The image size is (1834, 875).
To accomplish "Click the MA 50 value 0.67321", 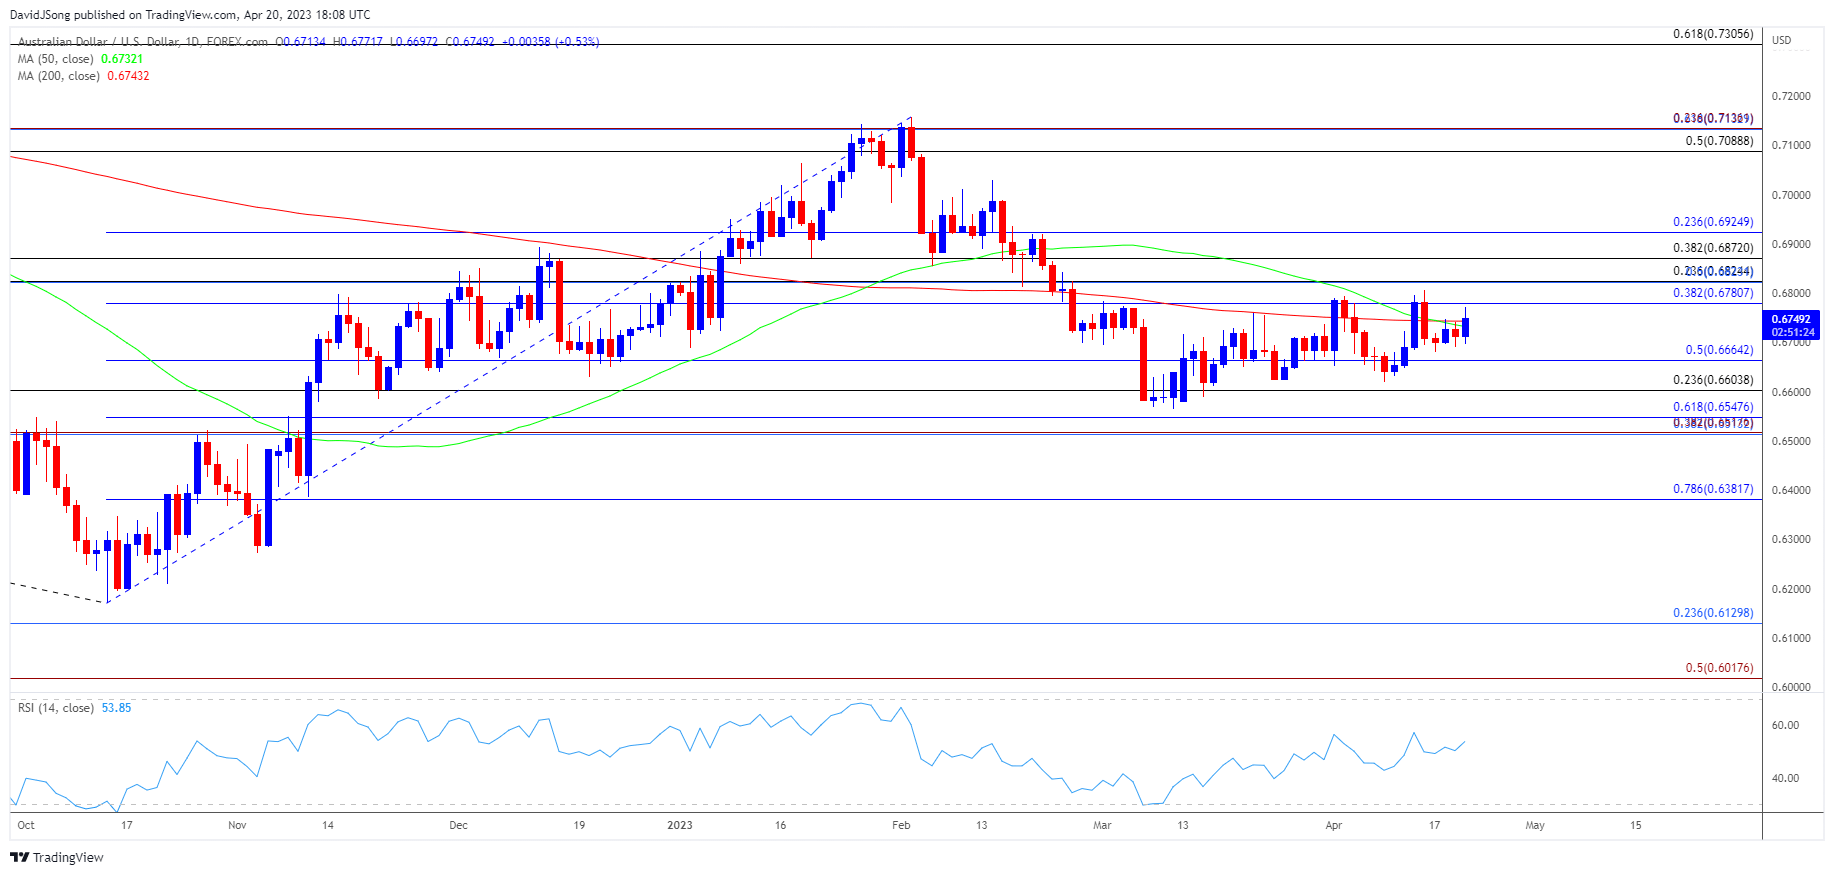I will [x=122, y=59].
